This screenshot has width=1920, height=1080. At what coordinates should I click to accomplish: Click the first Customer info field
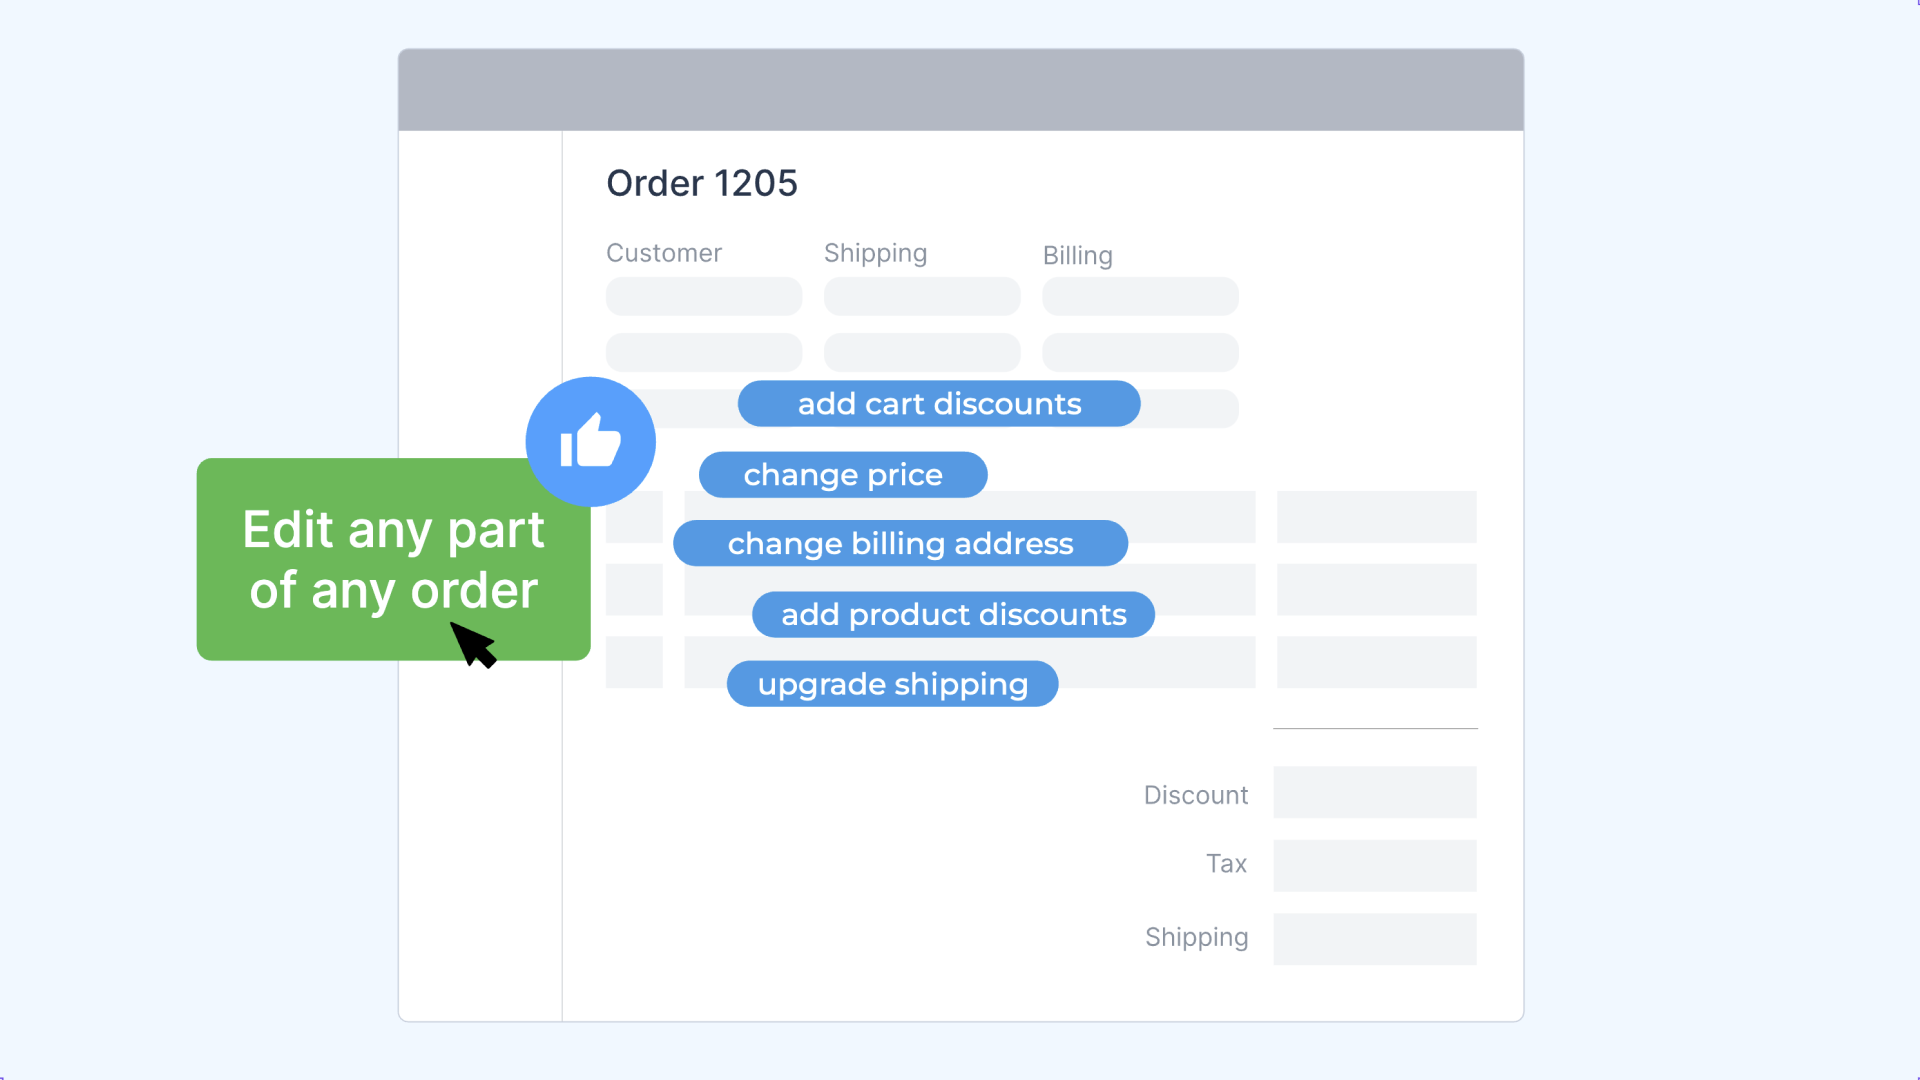tap(703, 296)
